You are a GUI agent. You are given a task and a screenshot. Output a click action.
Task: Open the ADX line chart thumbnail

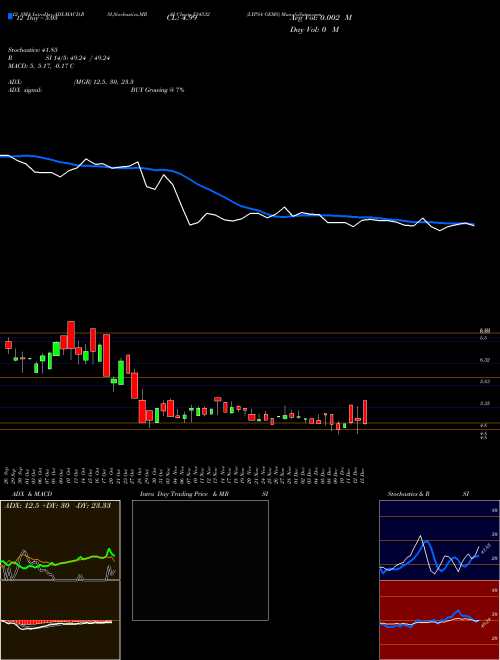60,540
